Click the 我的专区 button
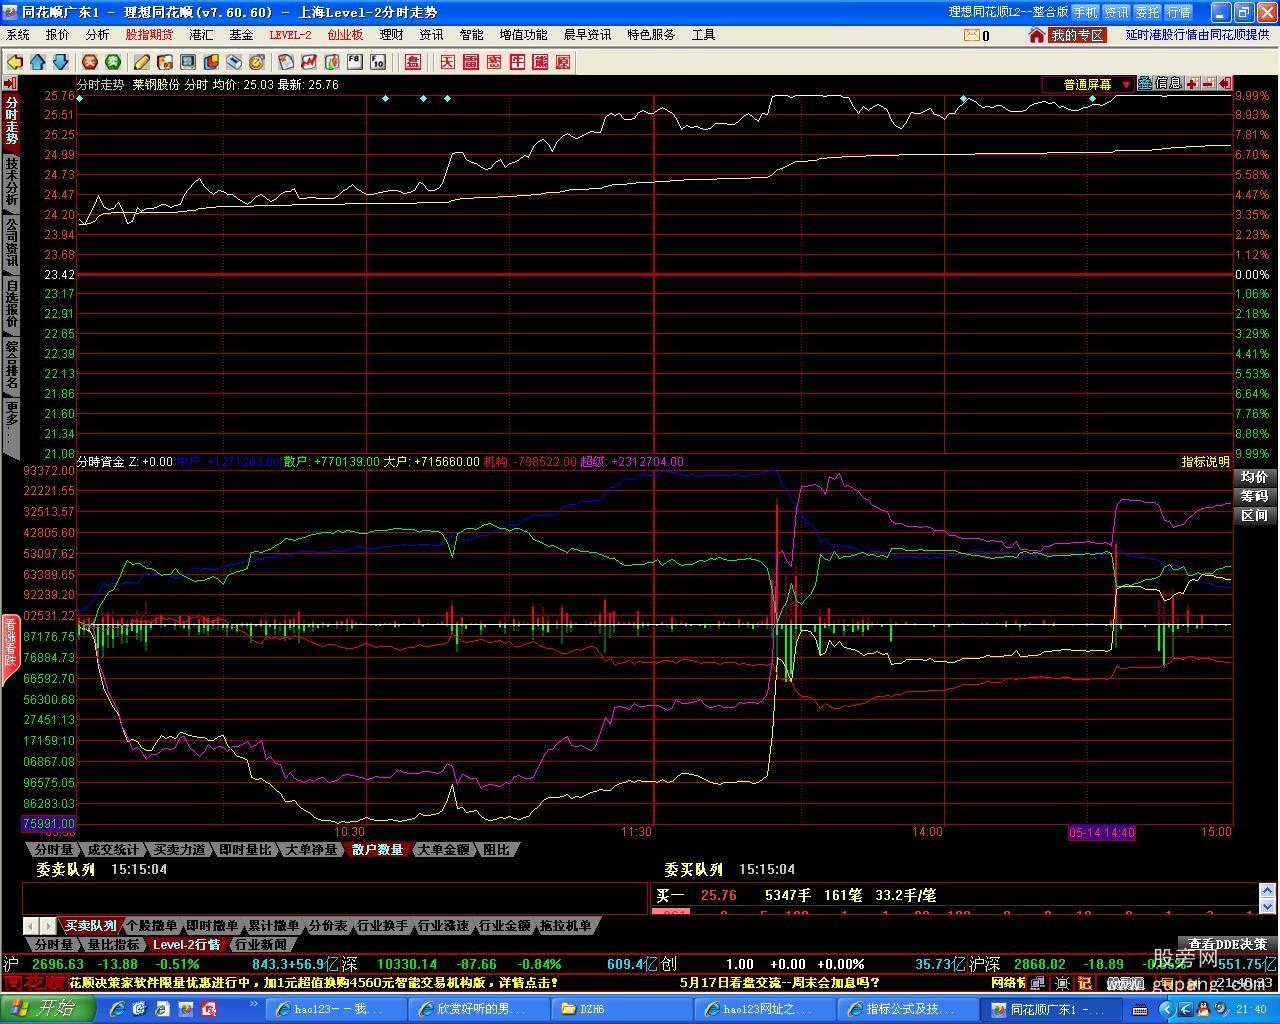1280x1024 pixels. [1077, 35]
